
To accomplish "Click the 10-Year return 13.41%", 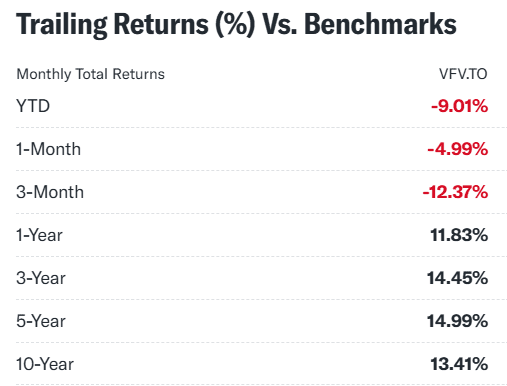I will click(x=459, y=364).
